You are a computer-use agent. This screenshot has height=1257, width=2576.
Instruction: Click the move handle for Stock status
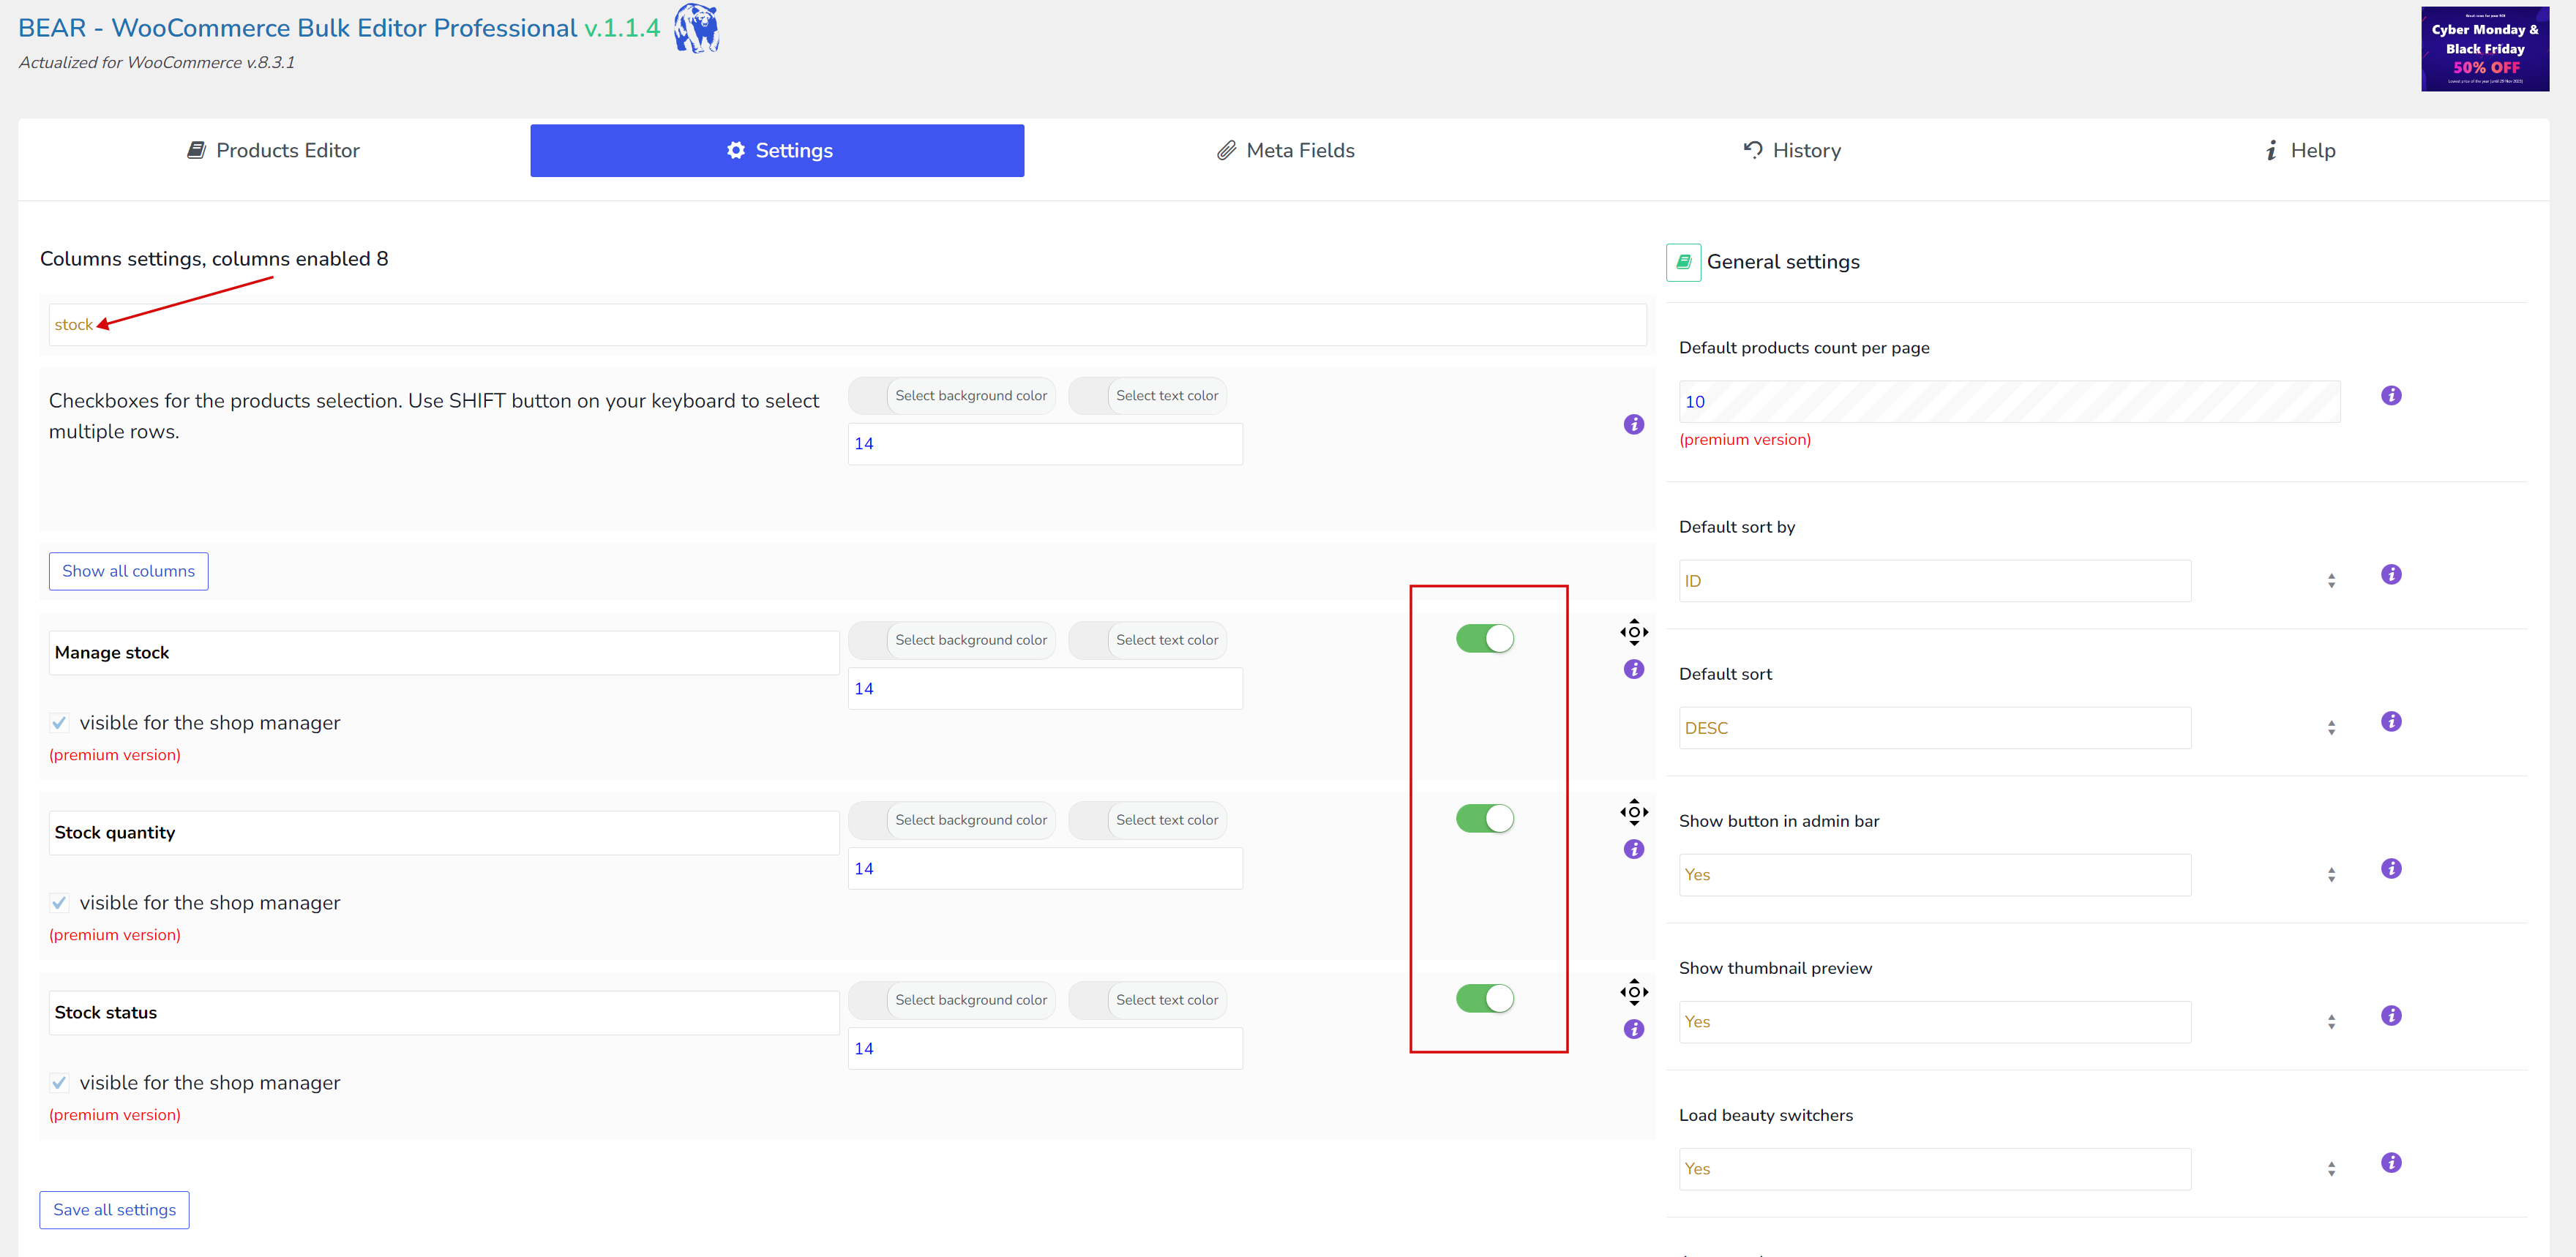tap(1634, 992)
